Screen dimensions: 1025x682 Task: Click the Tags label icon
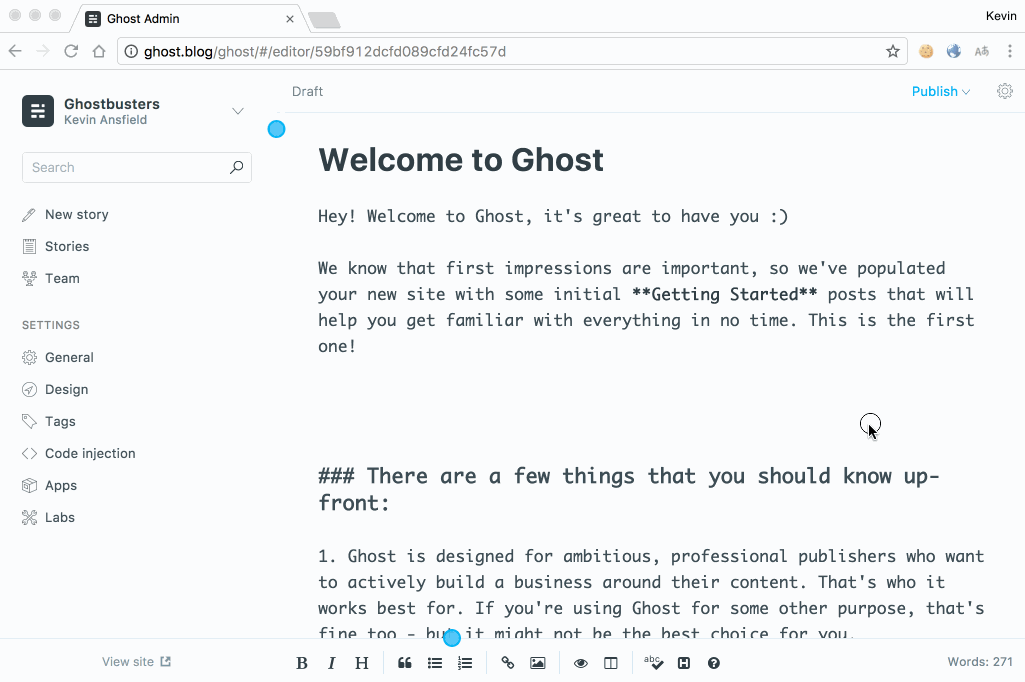29,422
